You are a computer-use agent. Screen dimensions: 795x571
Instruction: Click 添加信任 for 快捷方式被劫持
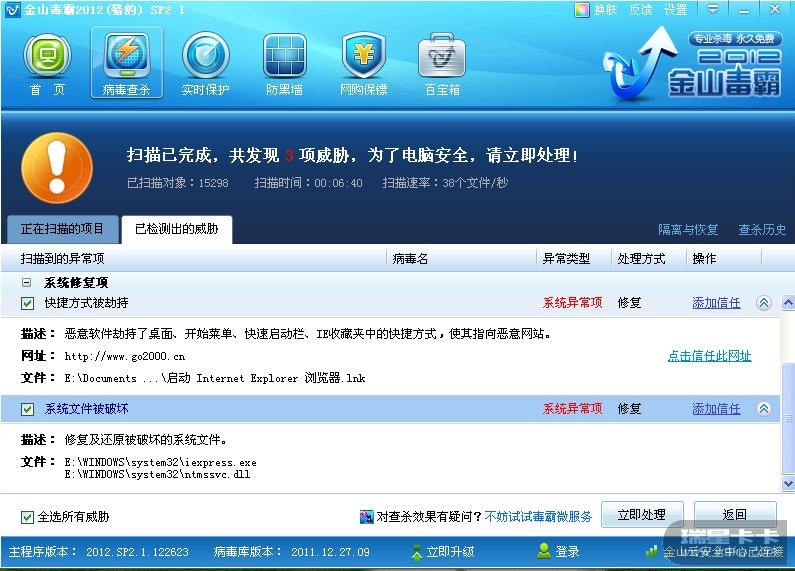coord(716,303)
